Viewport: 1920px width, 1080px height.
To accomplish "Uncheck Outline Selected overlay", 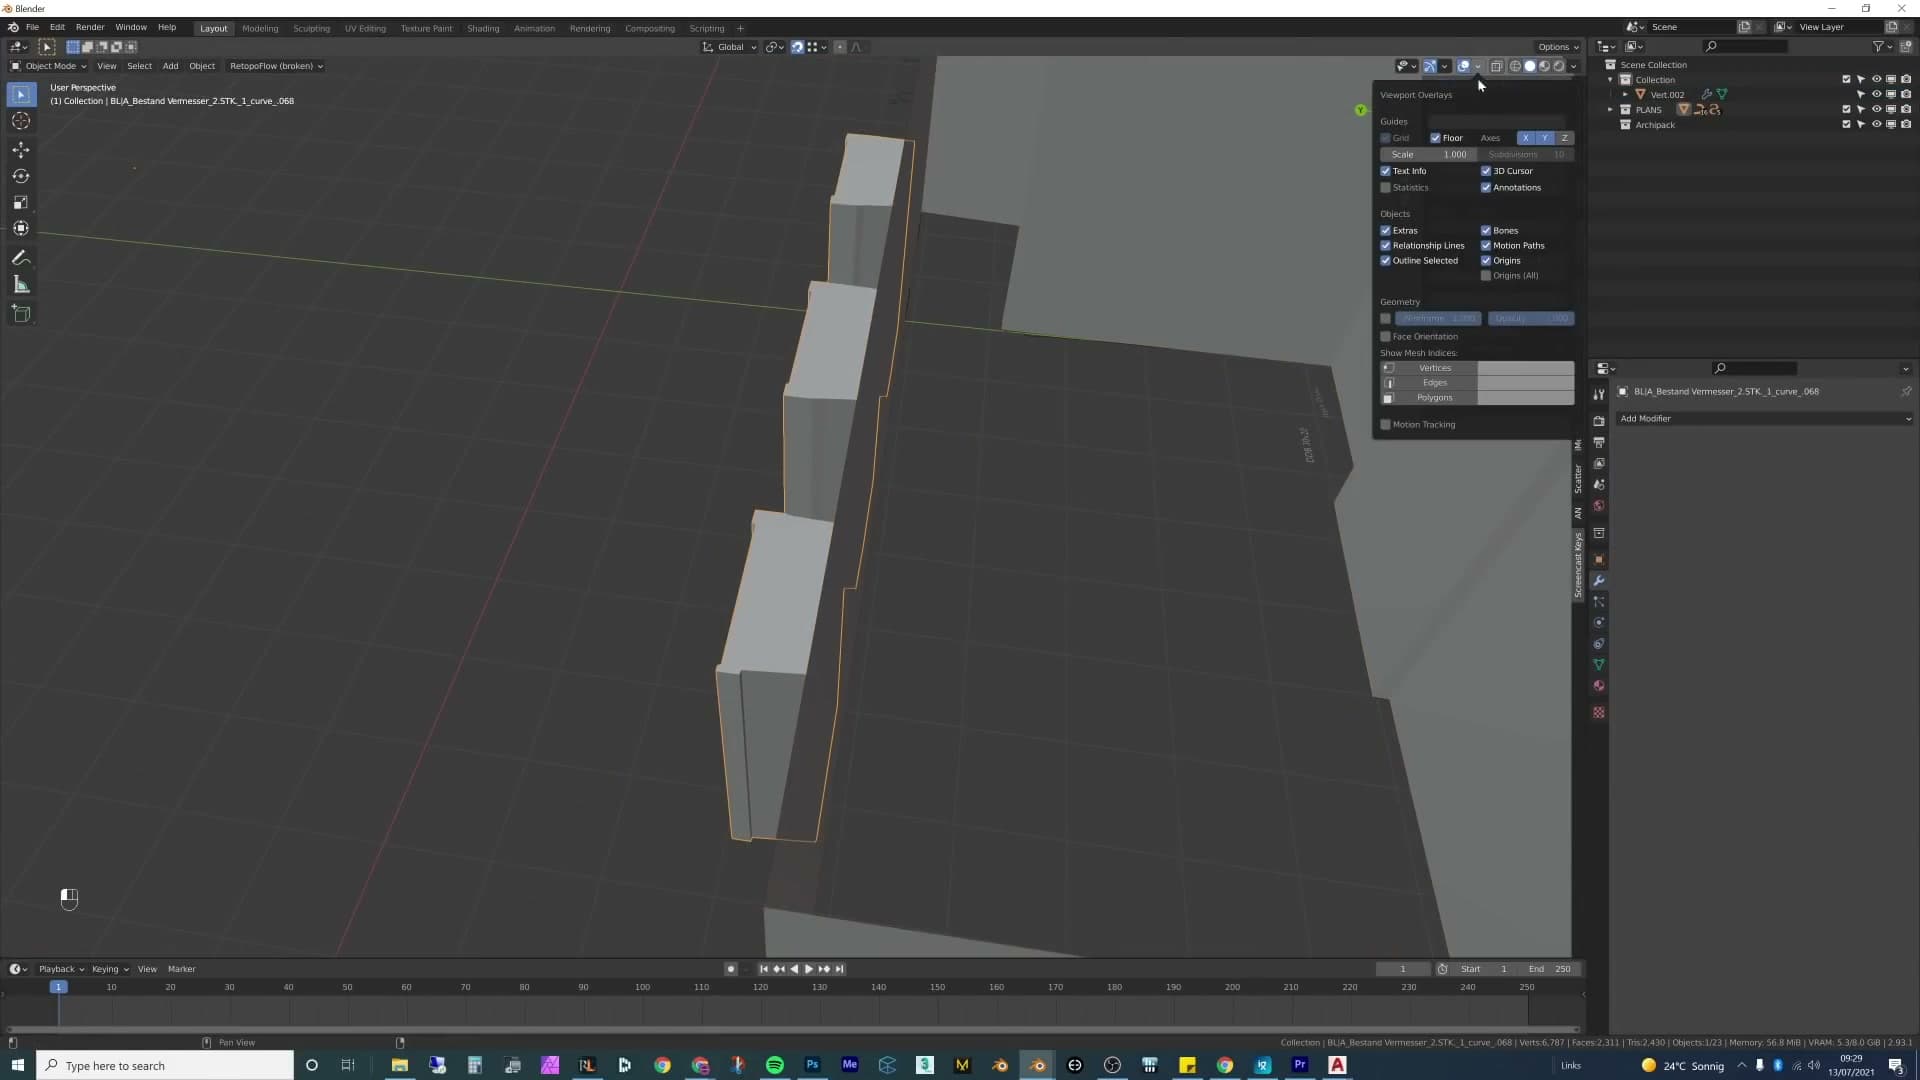I will click(x=1385, y=261).
